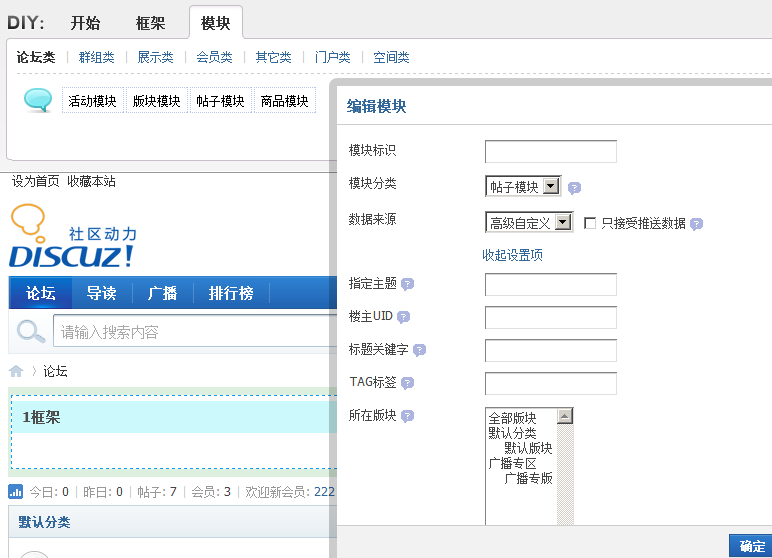Image resolution: width=772 pixels, height=558 pixels.
Task: Click the 所在版块 list scrollbar up arrow
Action: 565,416
